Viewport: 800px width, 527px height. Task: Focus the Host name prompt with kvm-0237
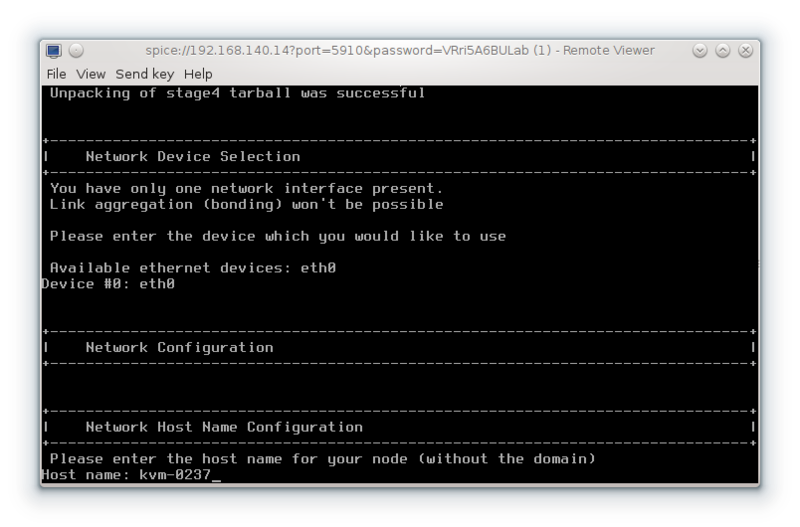click(x=130, y=475)
